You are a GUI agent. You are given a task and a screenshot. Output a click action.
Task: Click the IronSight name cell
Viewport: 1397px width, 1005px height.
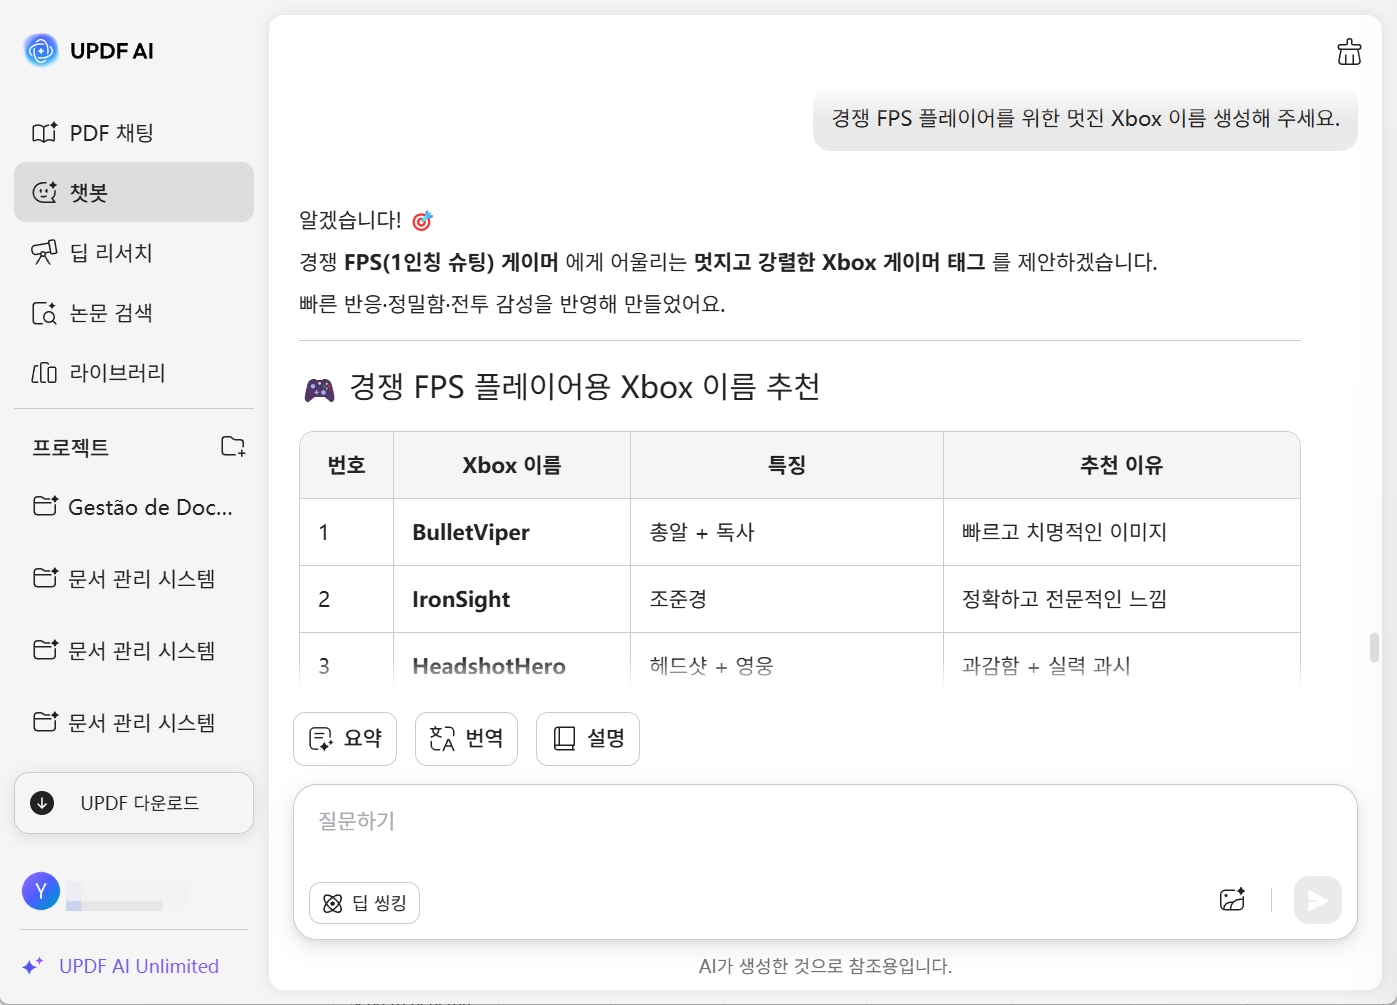coord(512,599)
